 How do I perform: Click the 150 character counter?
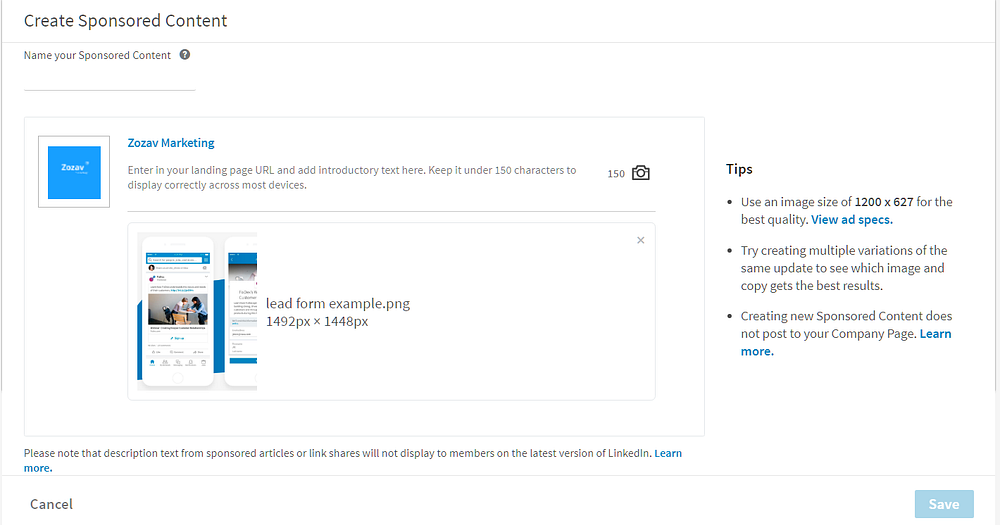pyautogui.click(x=616, y=174)
